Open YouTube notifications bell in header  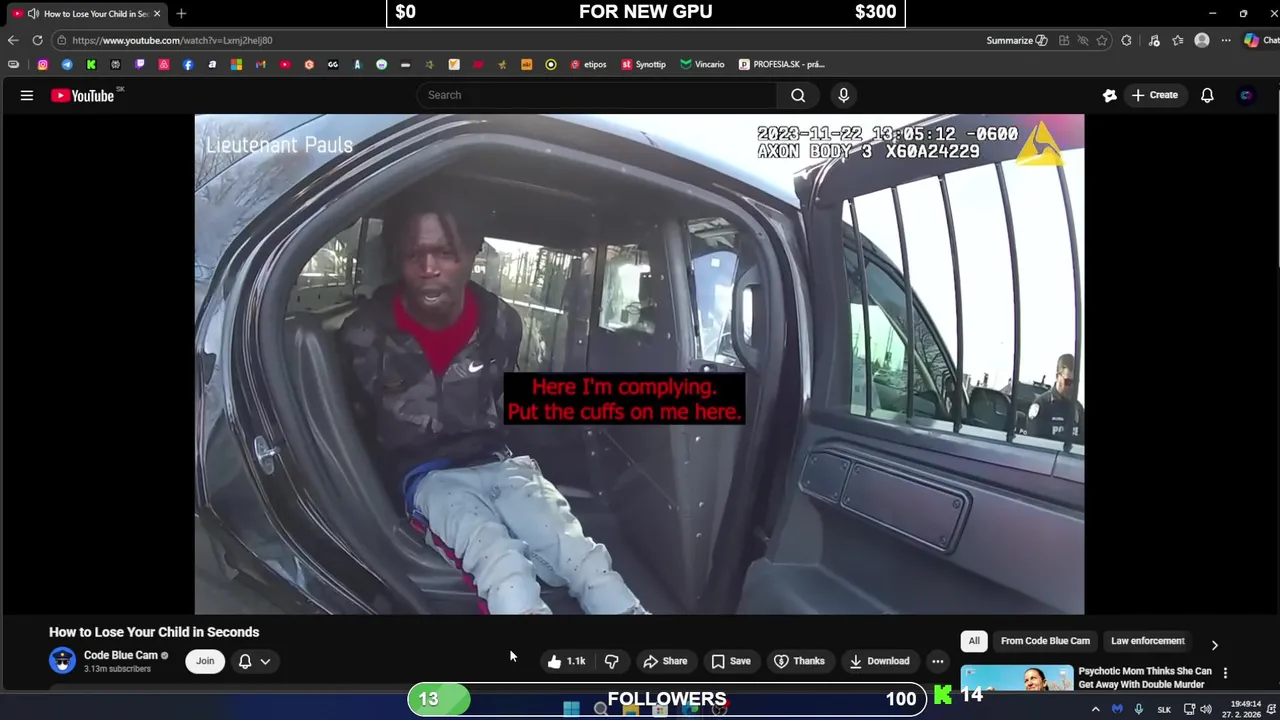(1207, 95)
